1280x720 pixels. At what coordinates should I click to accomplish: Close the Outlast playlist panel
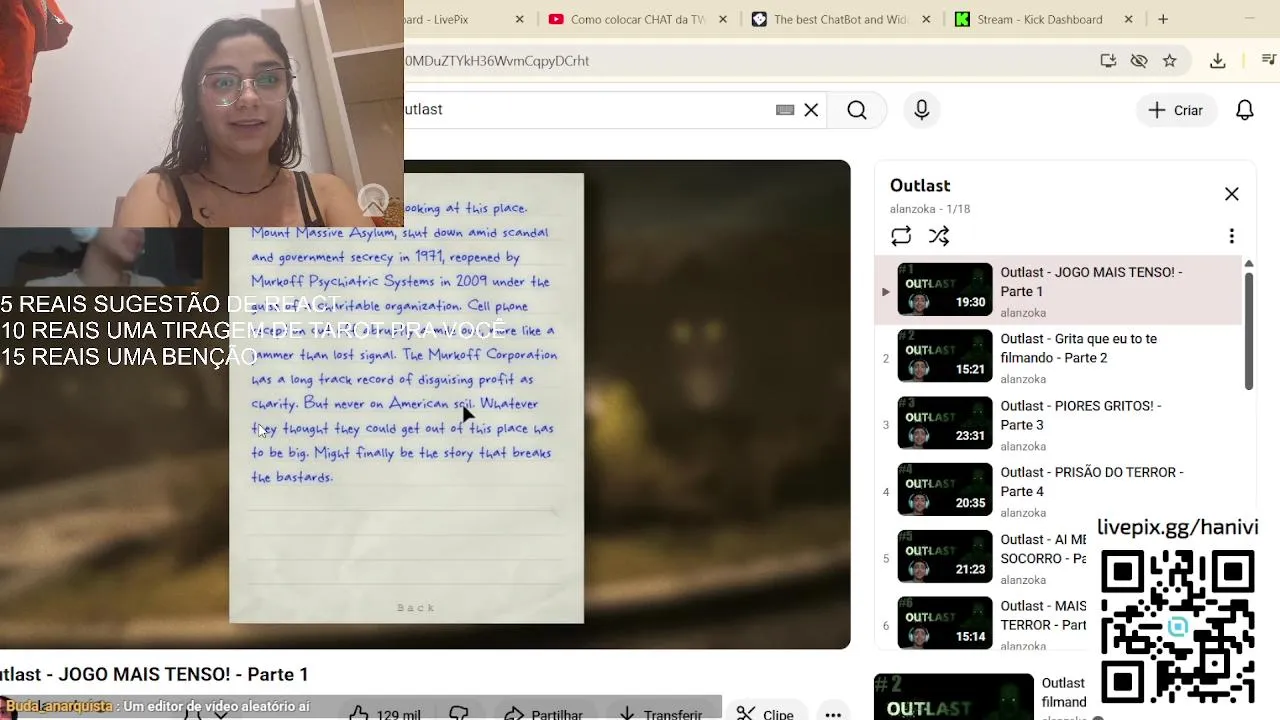click(x=1232, y=194)
